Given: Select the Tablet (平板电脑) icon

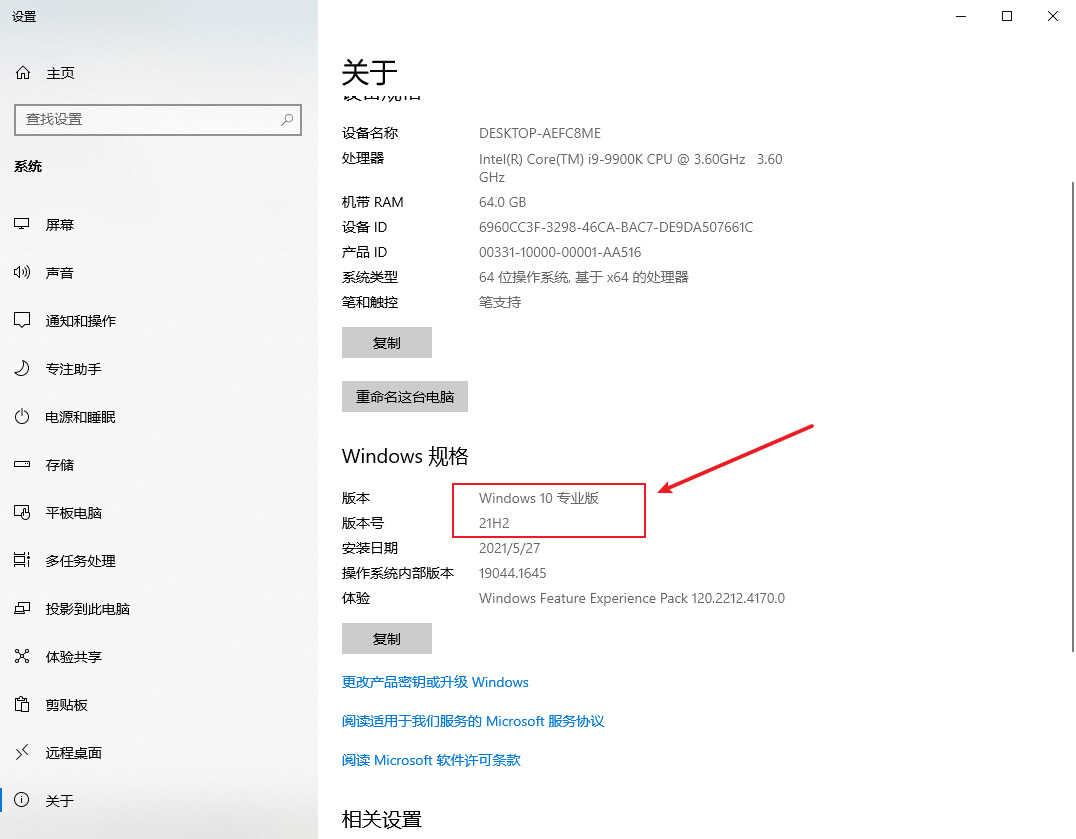Looking at the screenshot, I should [22, 513].
